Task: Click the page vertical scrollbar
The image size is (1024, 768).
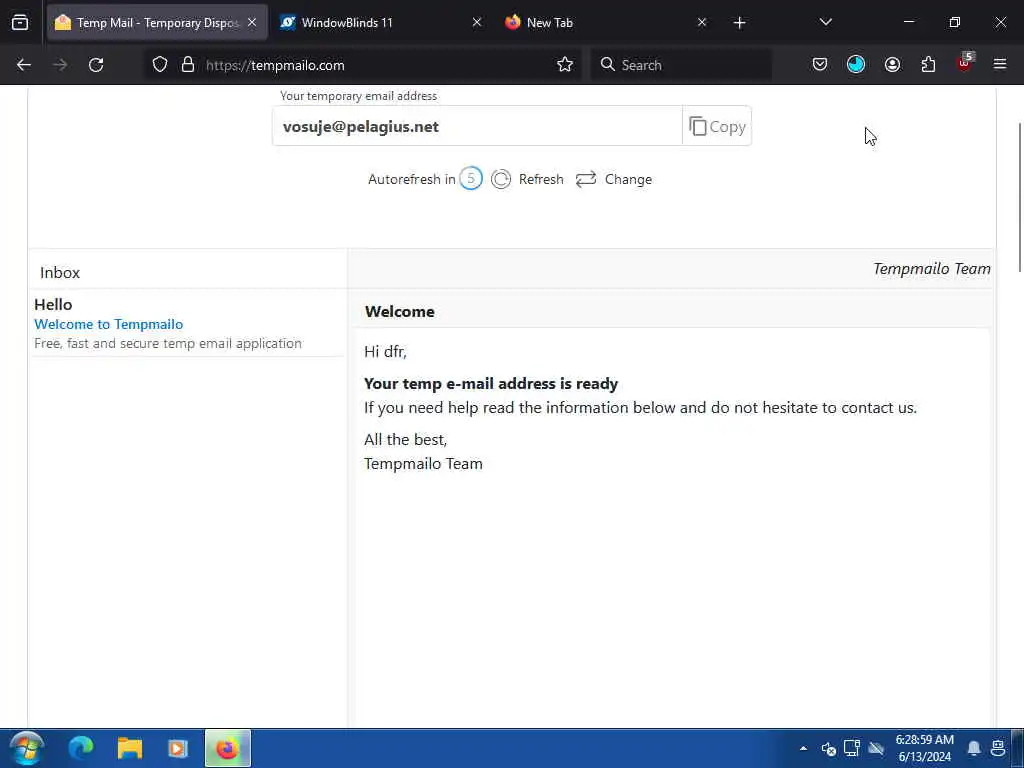Action: click(1019, 197)
